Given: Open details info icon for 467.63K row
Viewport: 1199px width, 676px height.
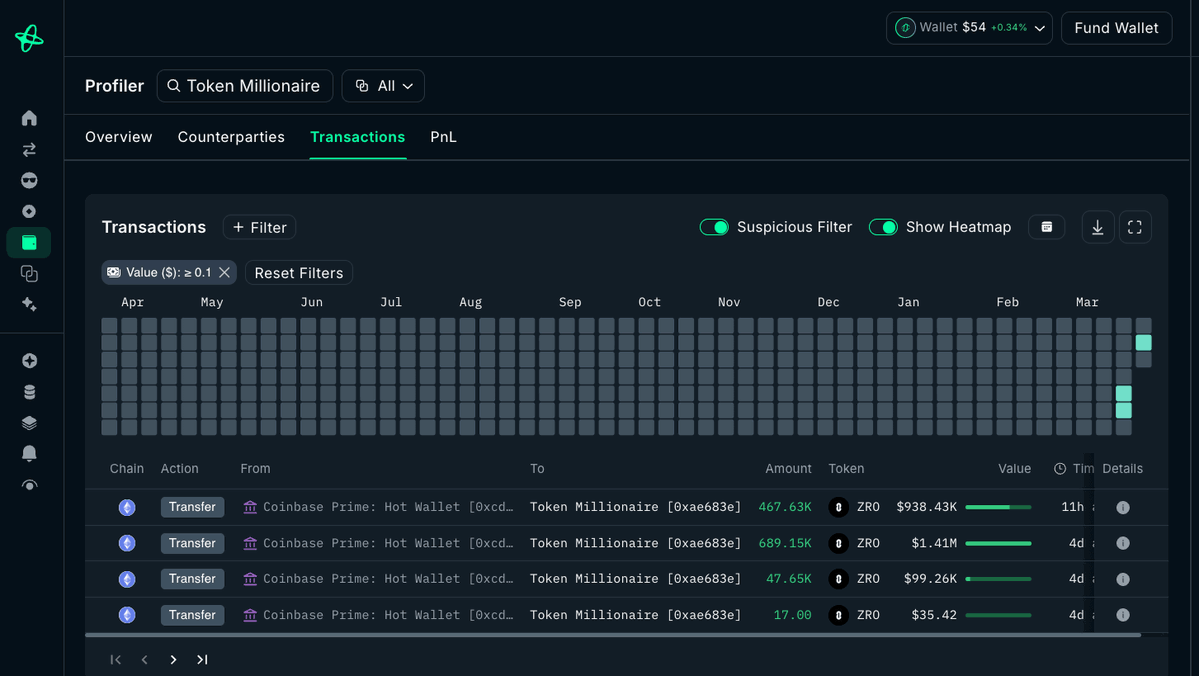Looking at the screenshot, I should pos(1123,508).
